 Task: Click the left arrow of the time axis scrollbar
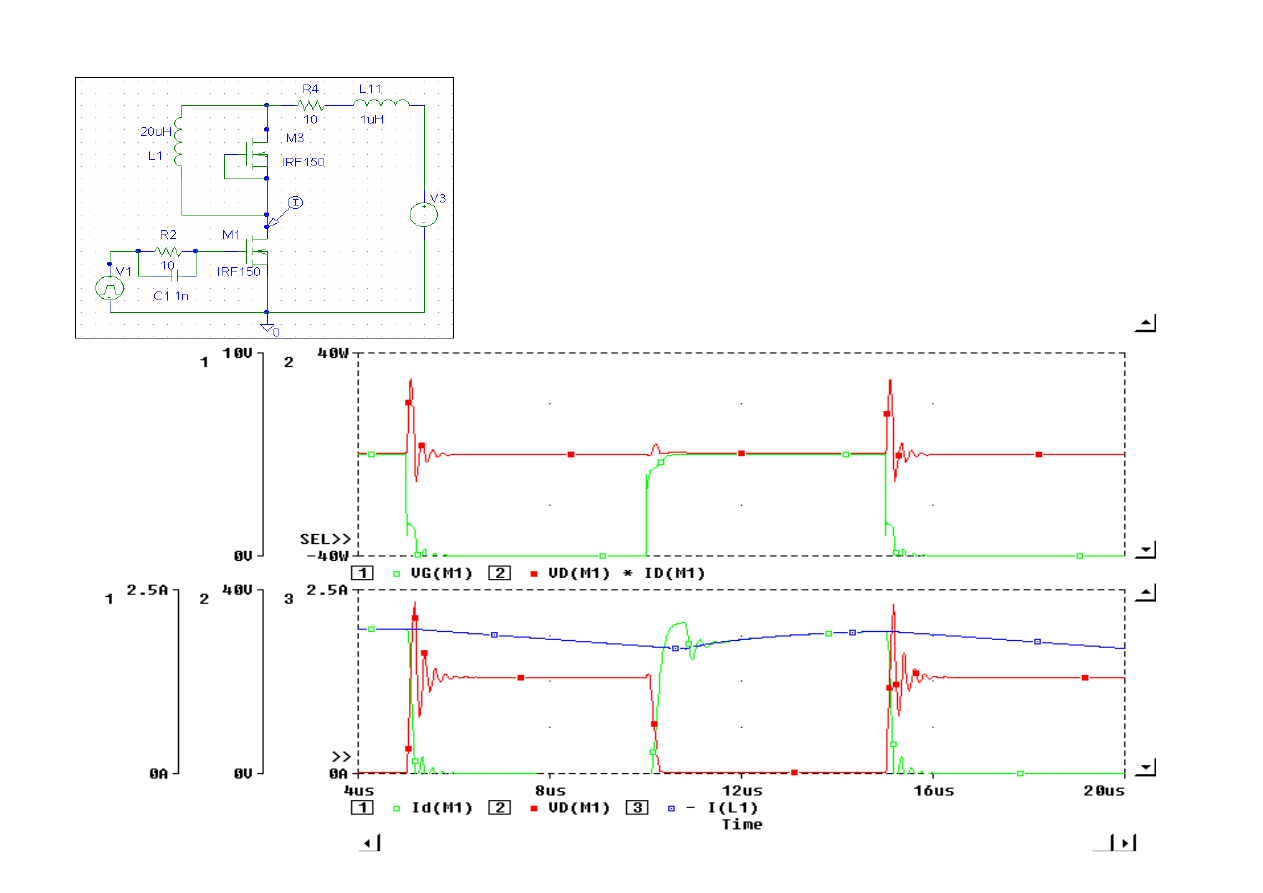[370, 844]
